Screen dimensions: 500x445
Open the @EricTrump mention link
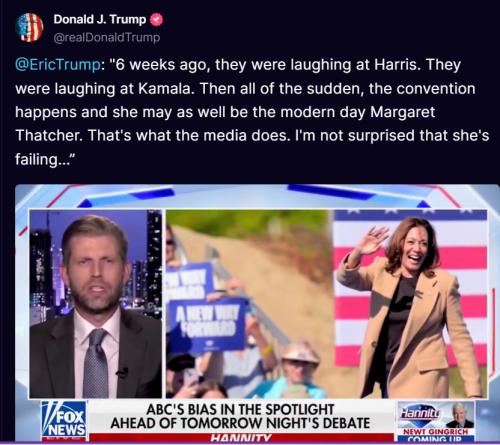57,64
